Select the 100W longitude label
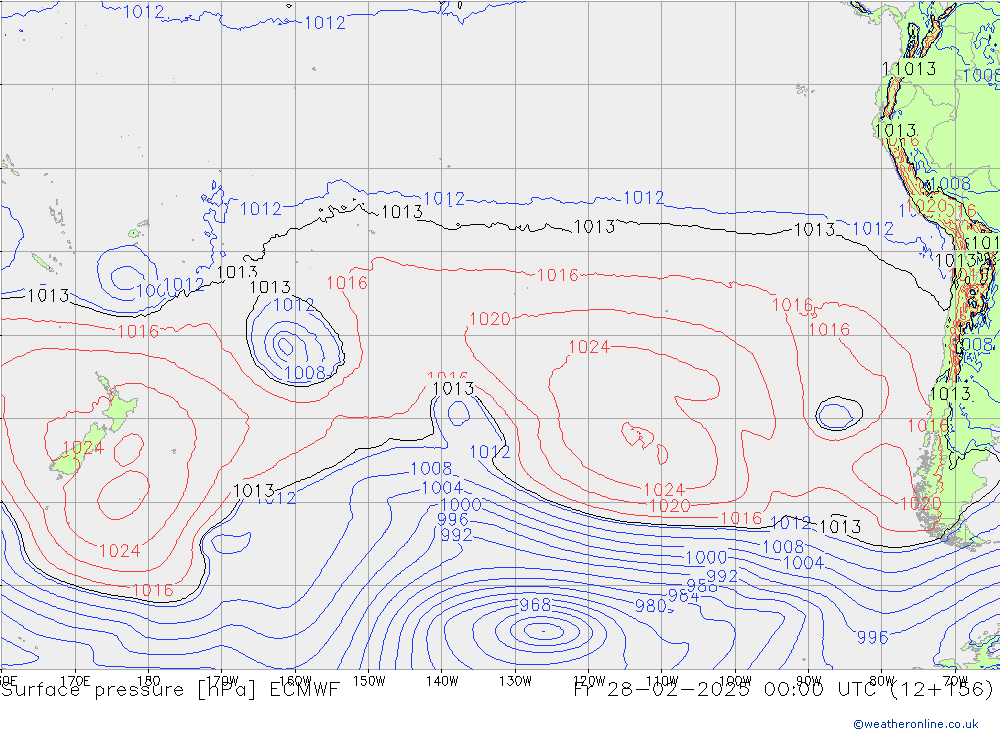1000x733 pixels. click(735, 681)
